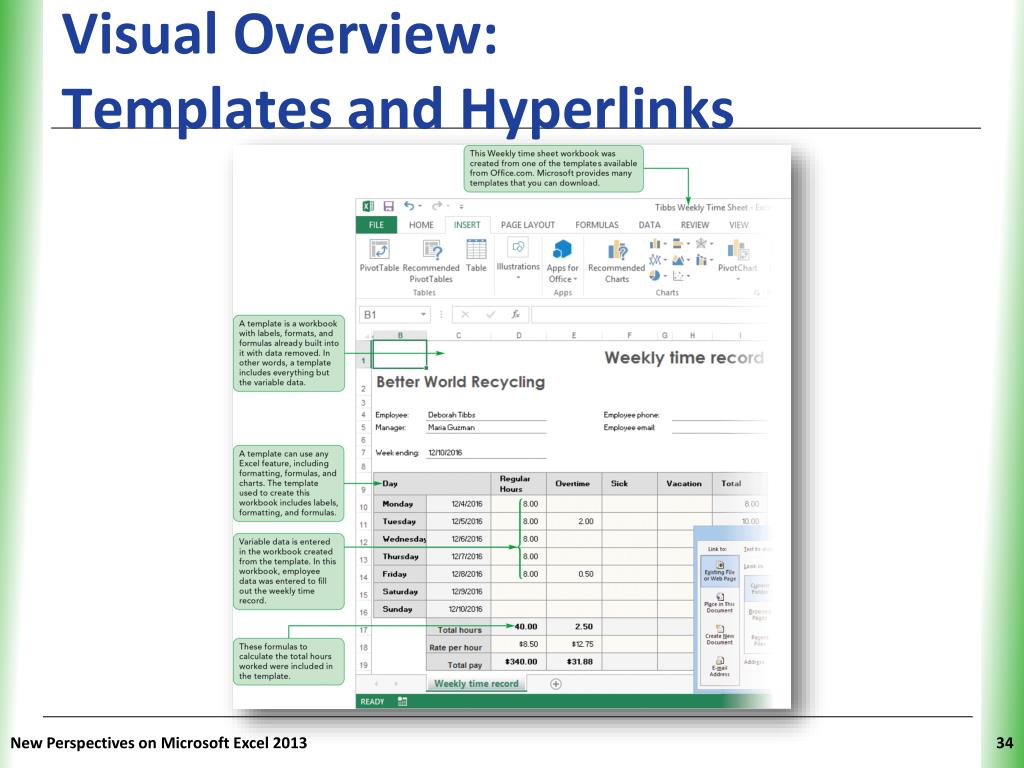This screenshot has width=1024, height=768.
Task: Click the Monday row label
Action: (398, 504)
